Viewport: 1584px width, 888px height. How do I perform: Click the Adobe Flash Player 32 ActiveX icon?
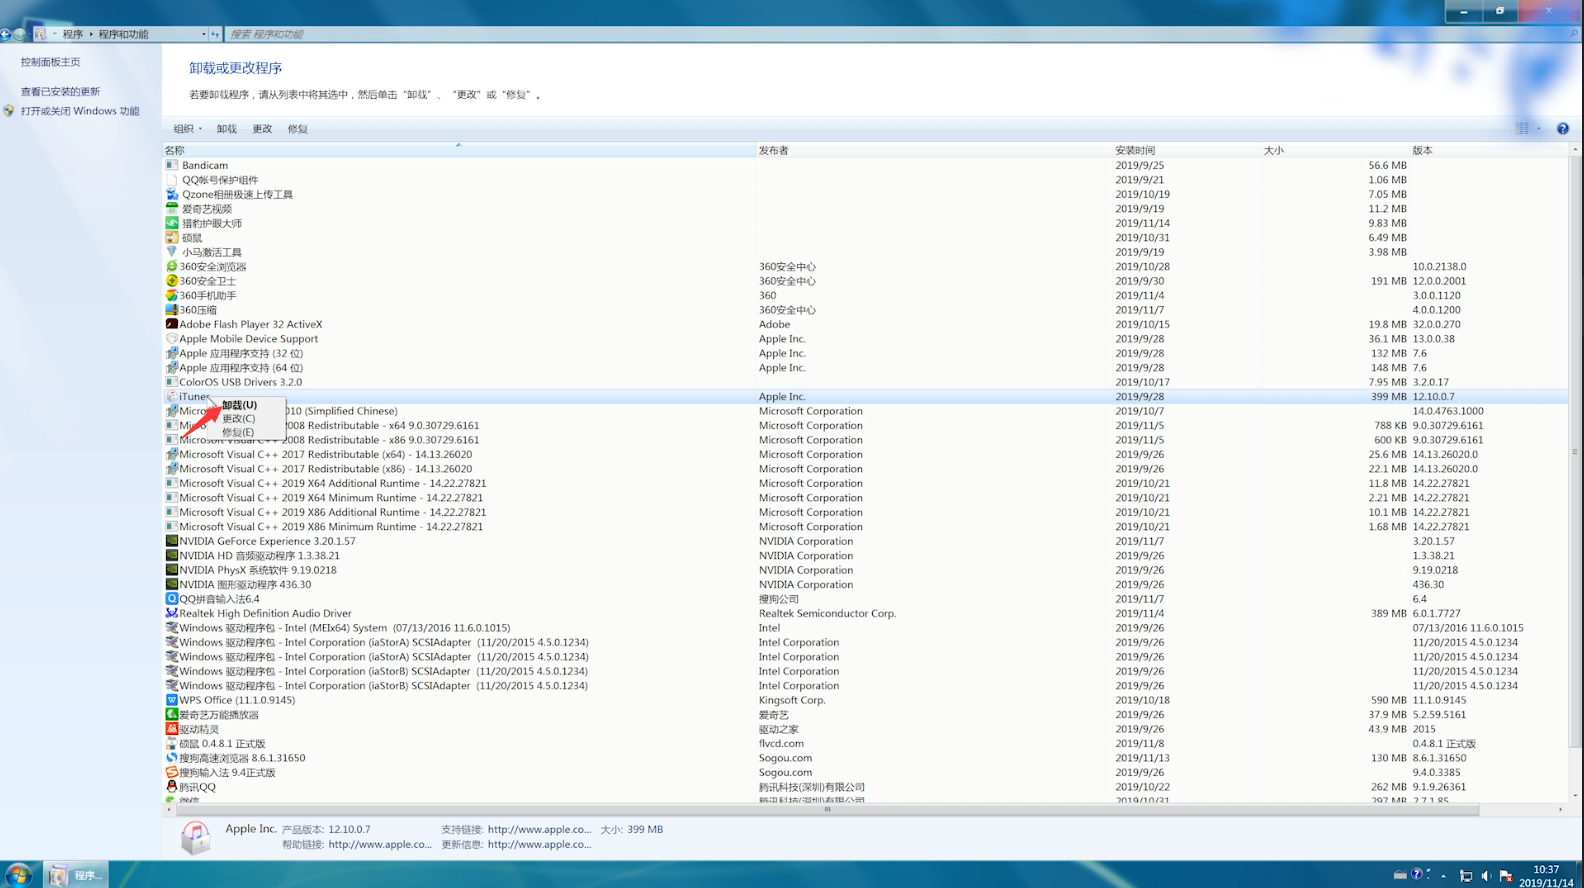(172, 324)
